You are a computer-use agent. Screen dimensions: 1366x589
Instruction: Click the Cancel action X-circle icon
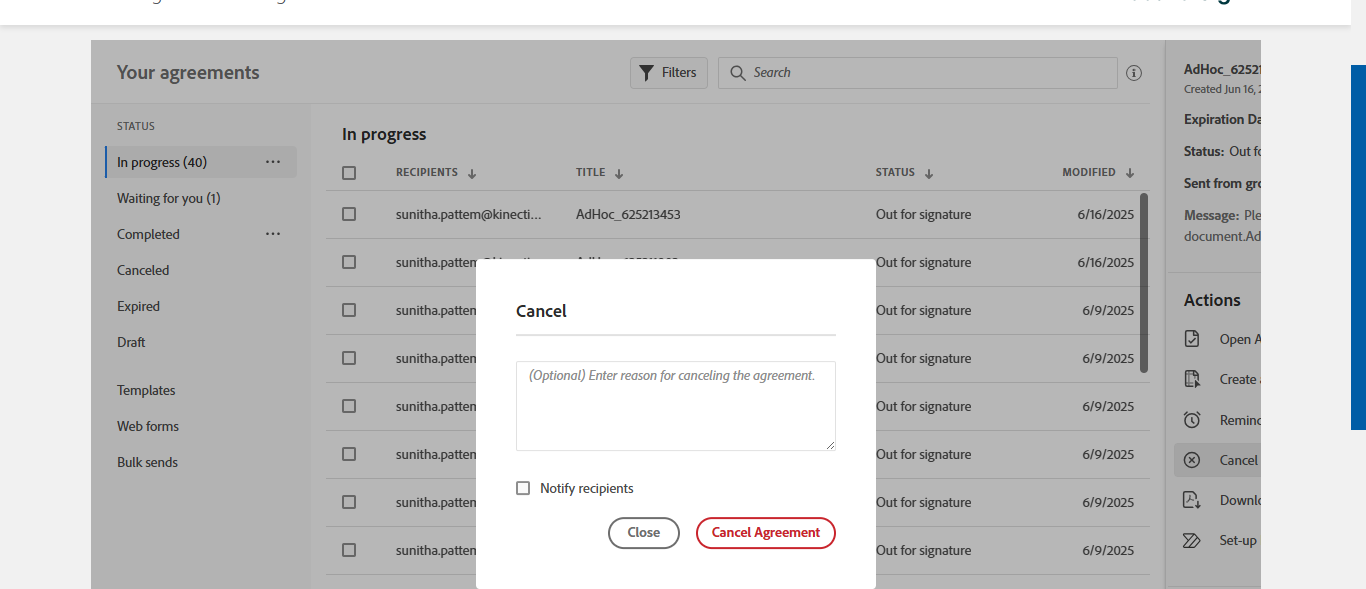point(1192,460)
